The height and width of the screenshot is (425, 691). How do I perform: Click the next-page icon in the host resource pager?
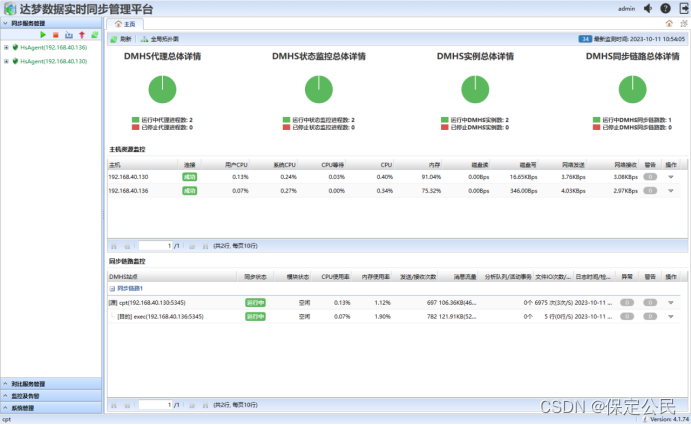coord(192,246)
